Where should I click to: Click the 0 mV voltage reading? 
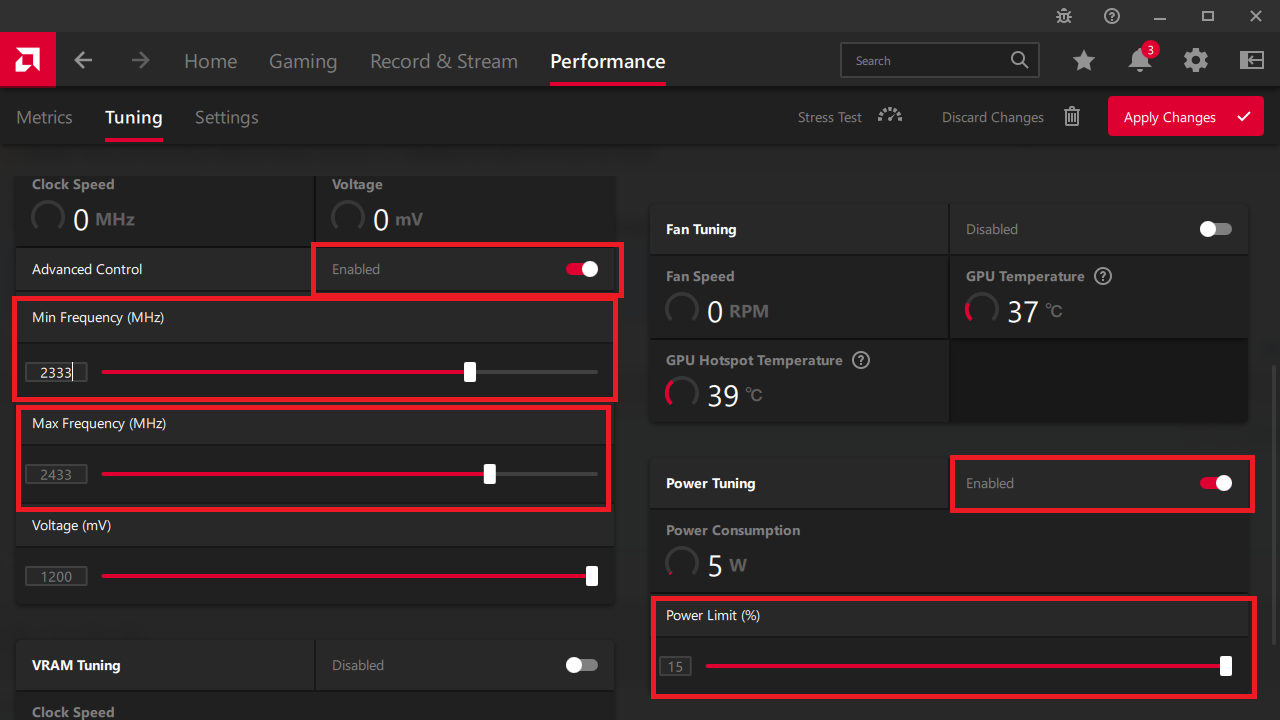tap(398, 219)
